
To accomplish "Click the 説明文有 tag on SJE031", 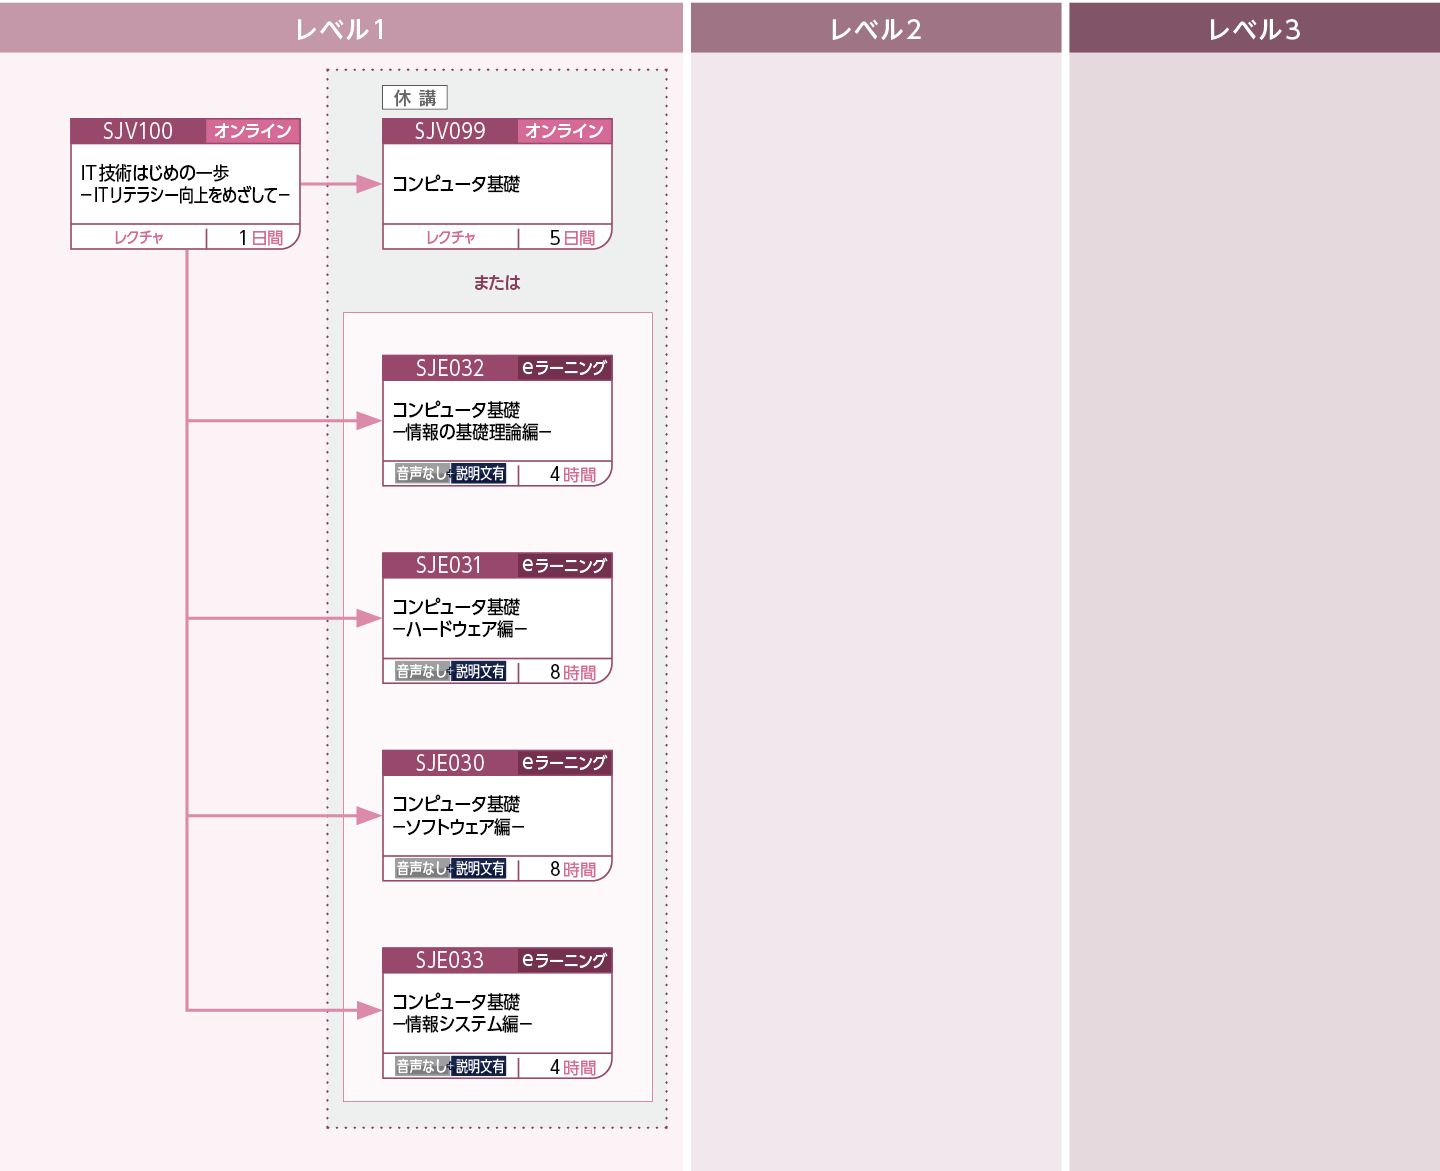I will pos(480,672).
